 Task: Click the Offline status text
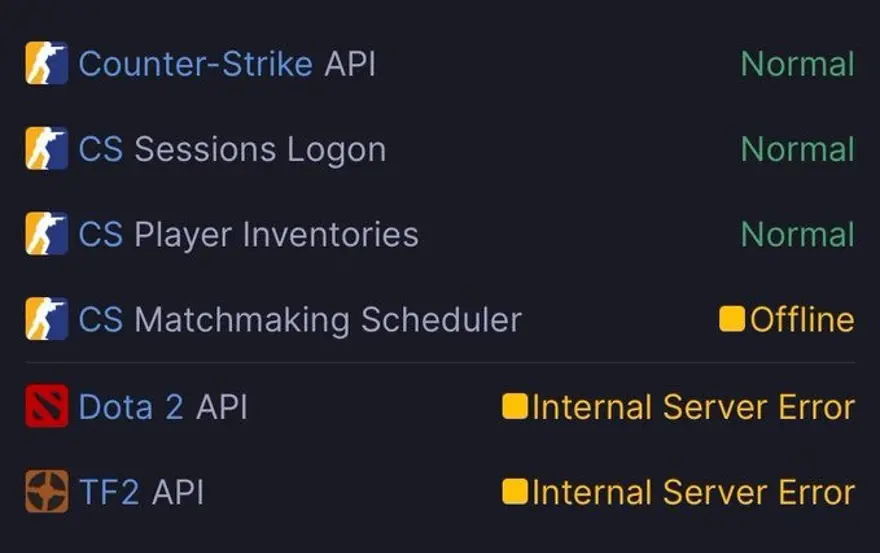tap(802, 320)
